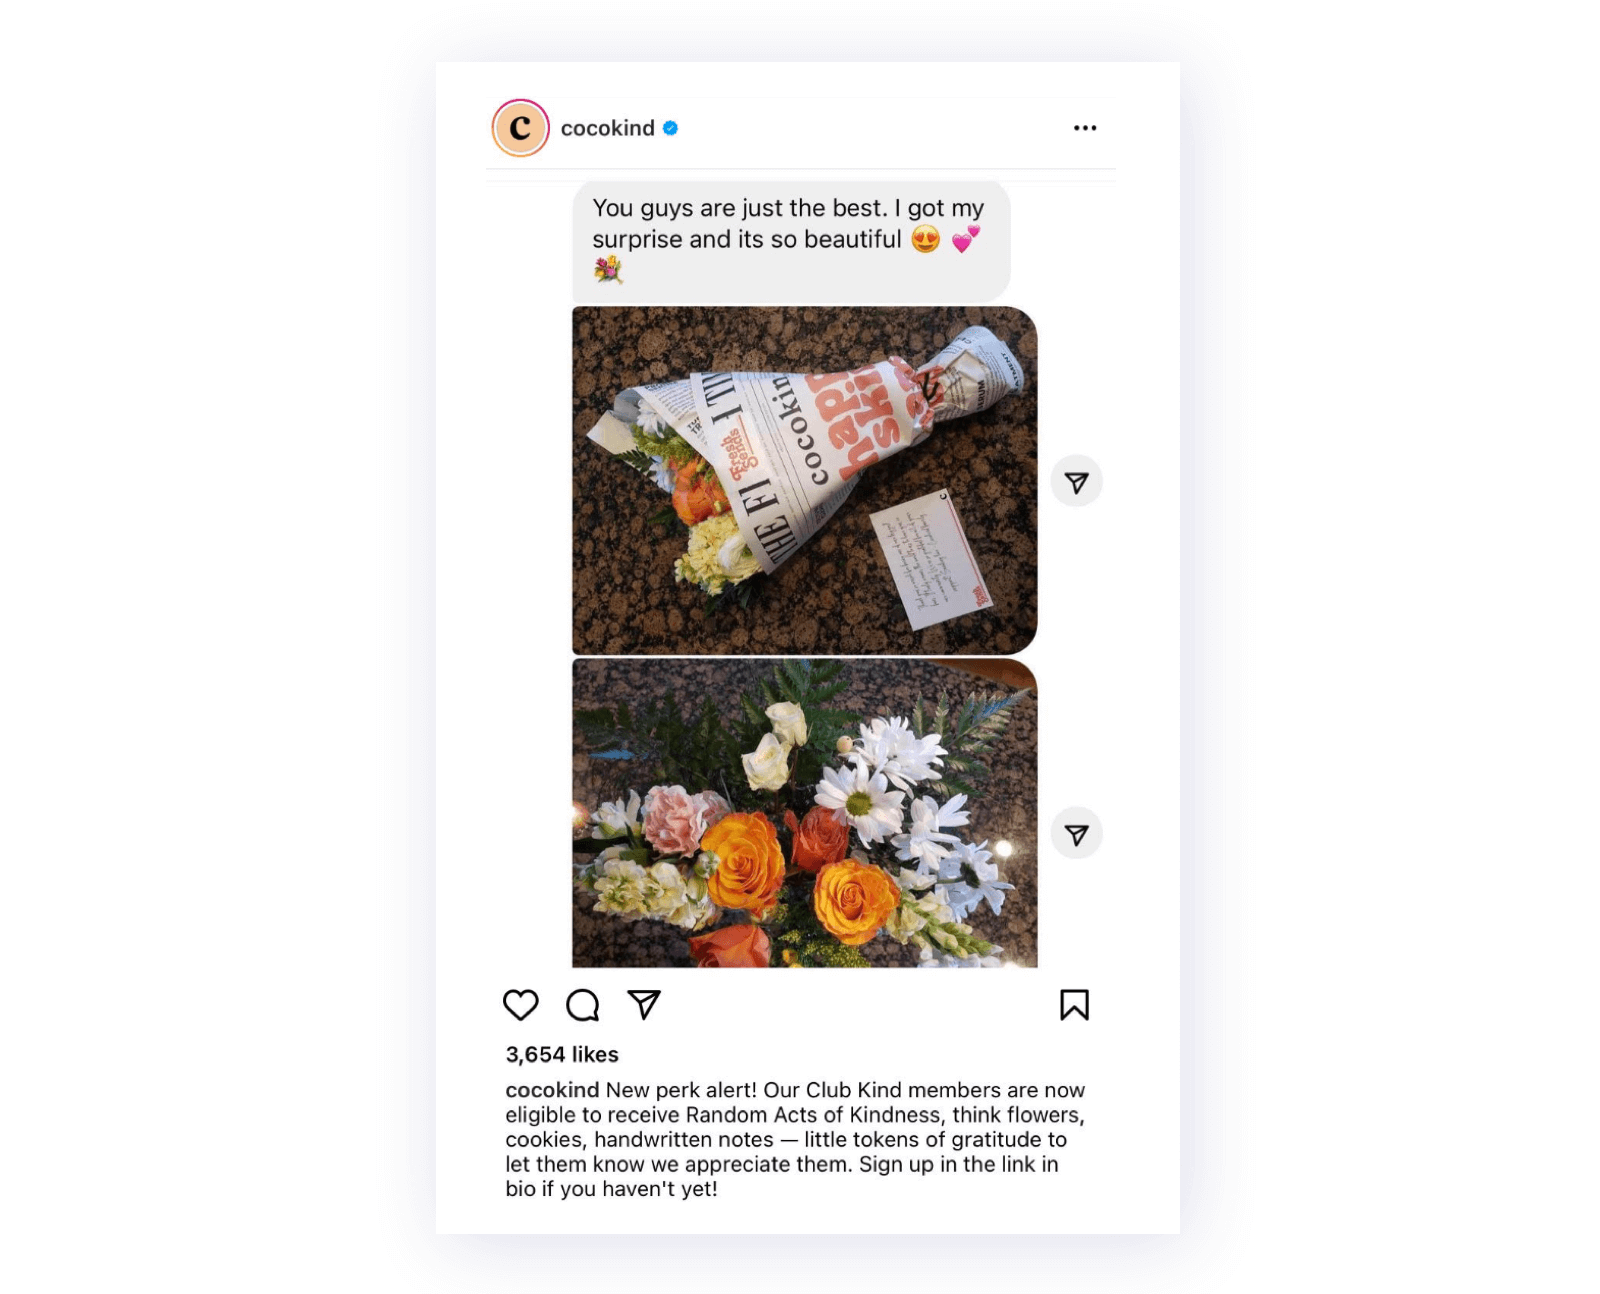
Task: Open cocokind username in the post header
Action: point(607,128)
